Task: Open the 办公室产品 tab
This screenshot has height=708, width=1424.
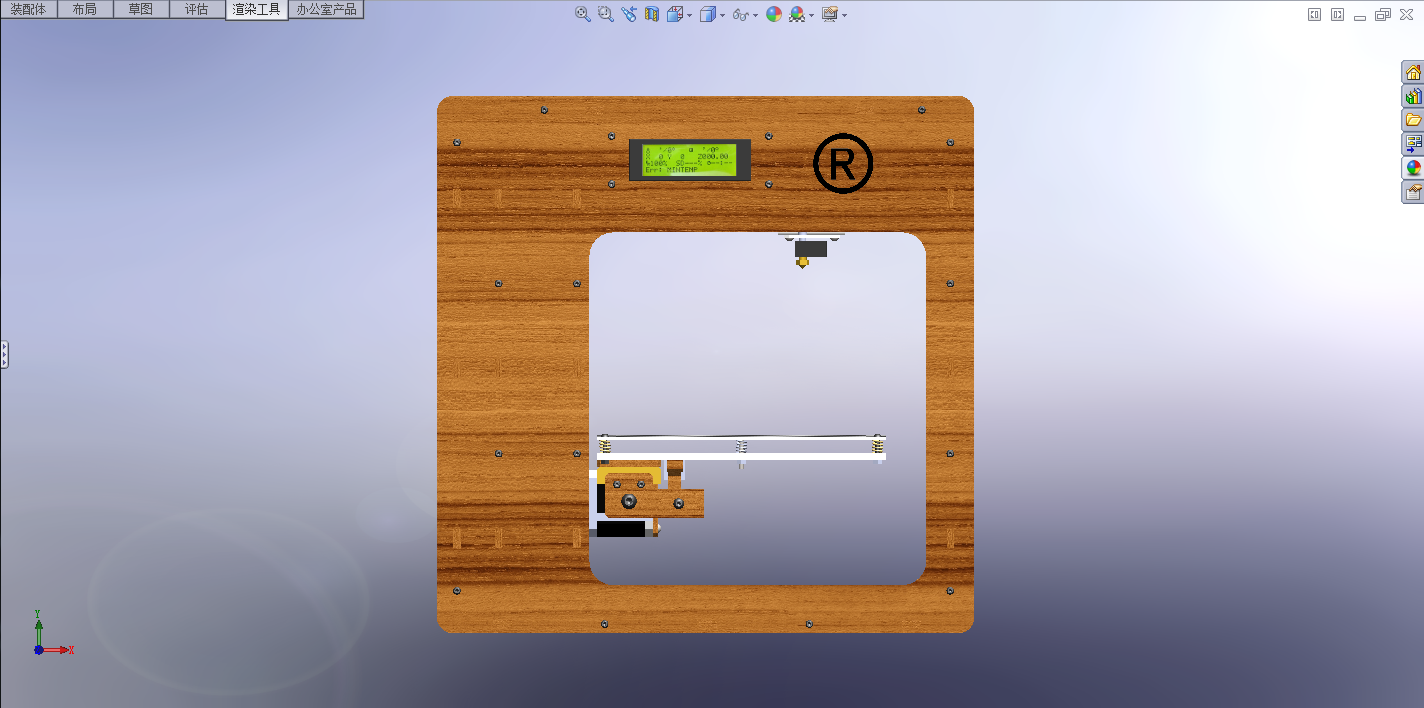Action: point(326,10)
